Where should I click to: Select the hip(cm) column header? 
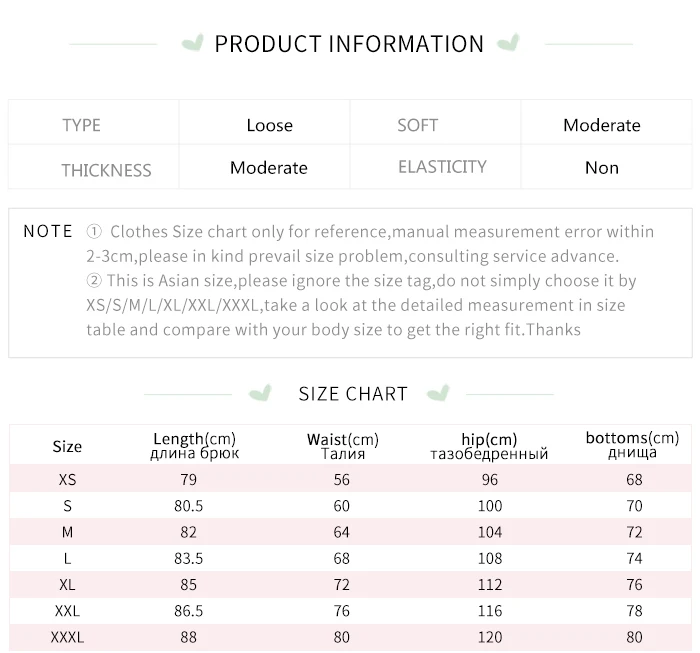(x=489, y=446)
